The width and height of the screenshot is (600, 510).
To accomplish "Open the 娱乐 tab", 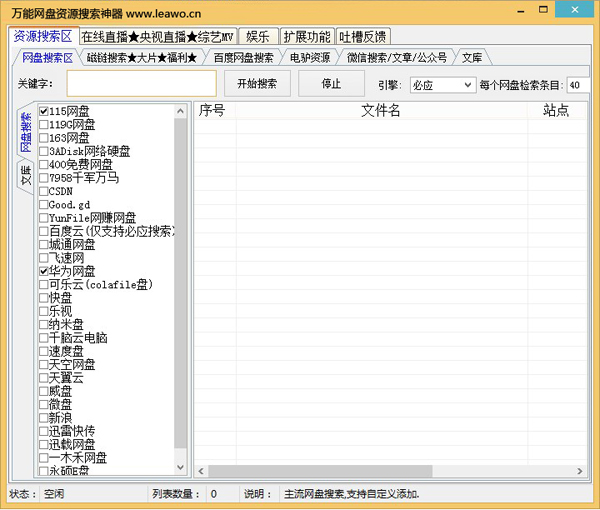I will point(258,37).
